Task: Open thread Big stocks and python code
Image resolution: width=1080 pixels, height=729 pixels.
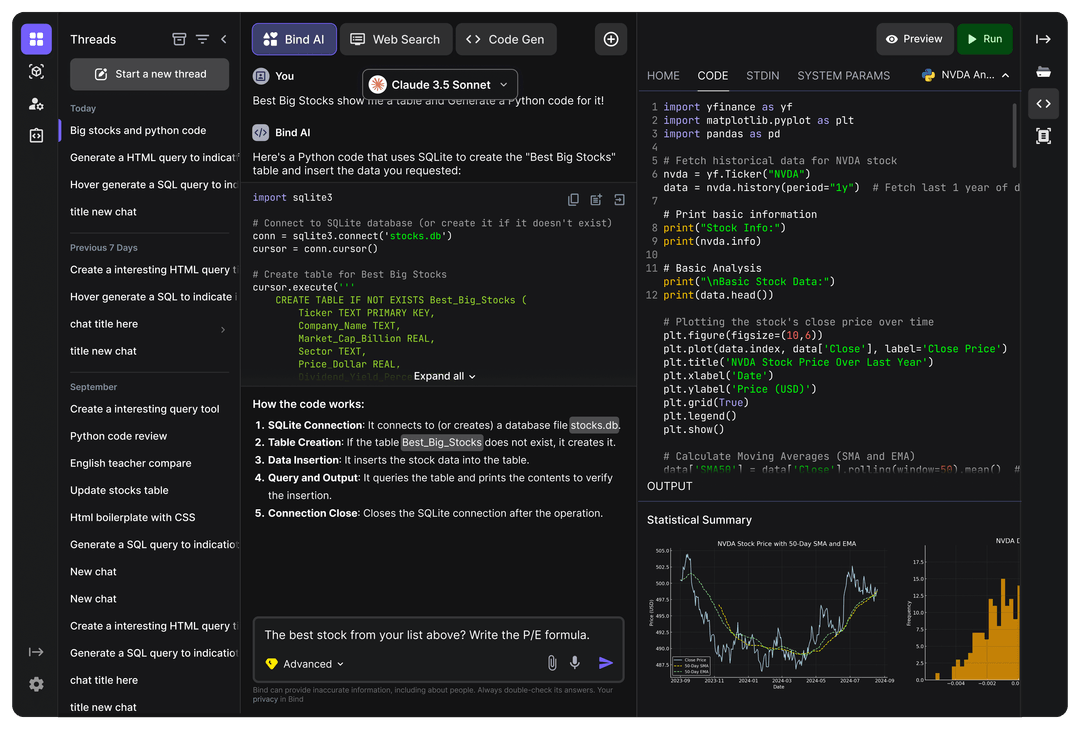Action: click(138, 130)
